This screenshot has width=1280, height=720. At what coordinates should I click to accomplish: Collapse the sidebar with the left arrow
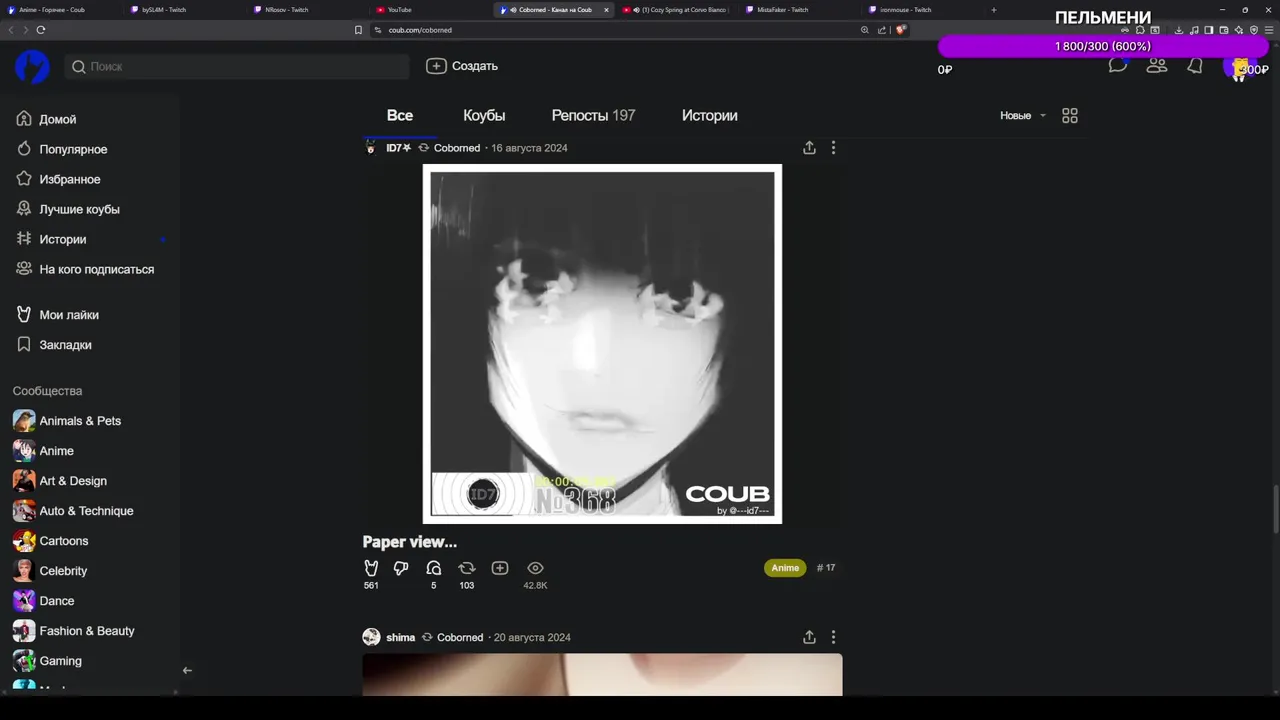(x=187, y=670)
